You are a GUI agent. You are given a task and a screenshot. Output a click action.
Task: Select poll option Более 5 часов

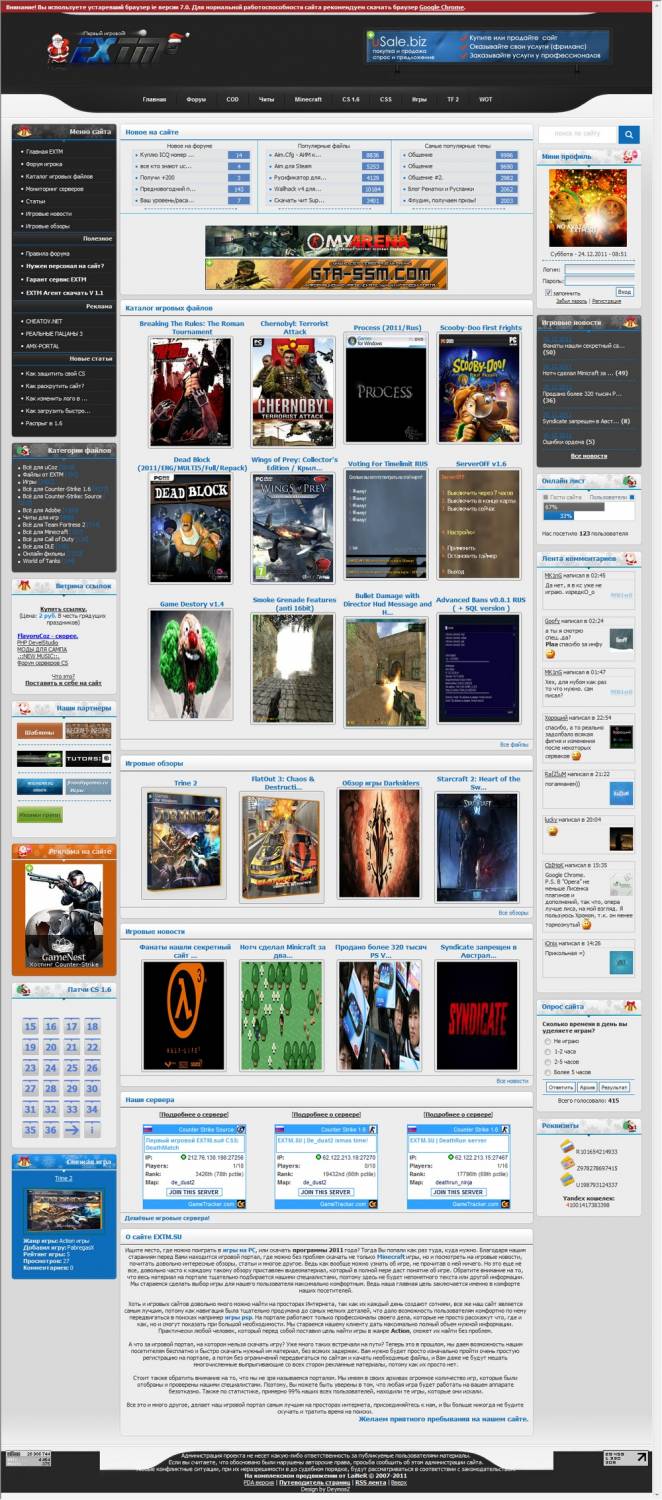point(547,1071)
